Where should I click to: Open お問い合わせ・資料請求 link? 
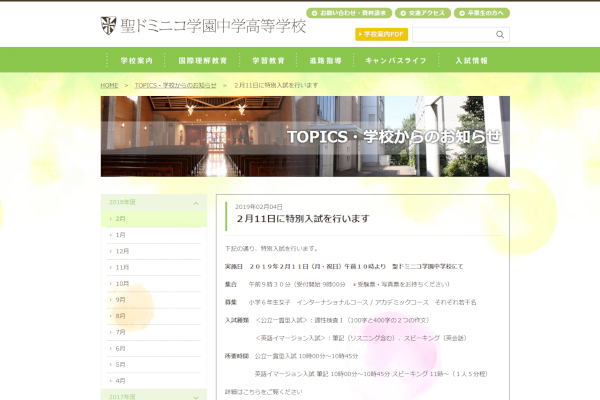[x=349, y=13]
